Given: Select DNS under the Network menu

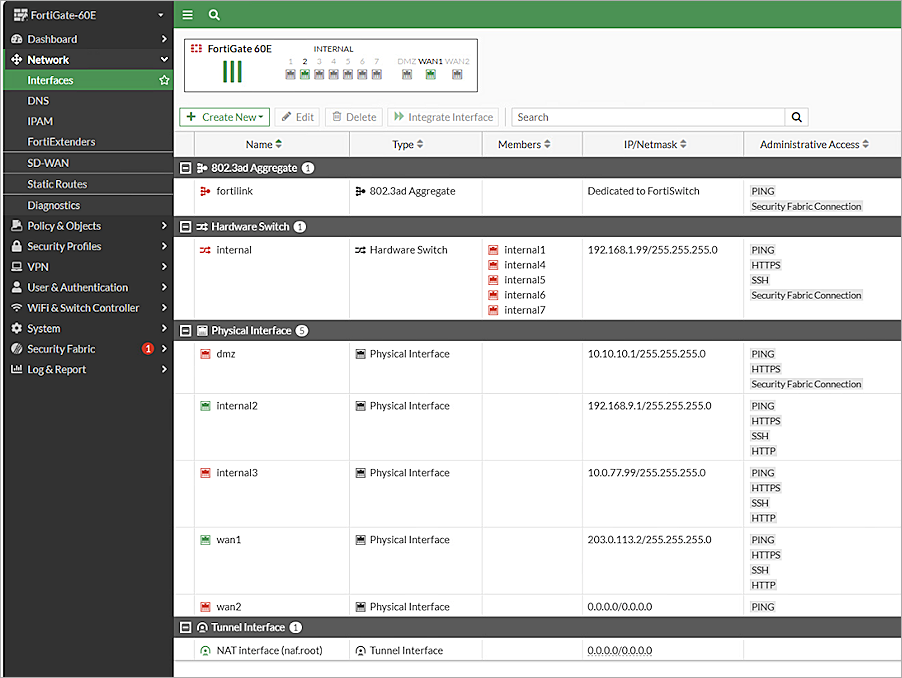Looking at the screenshot, I should point(38,100).
